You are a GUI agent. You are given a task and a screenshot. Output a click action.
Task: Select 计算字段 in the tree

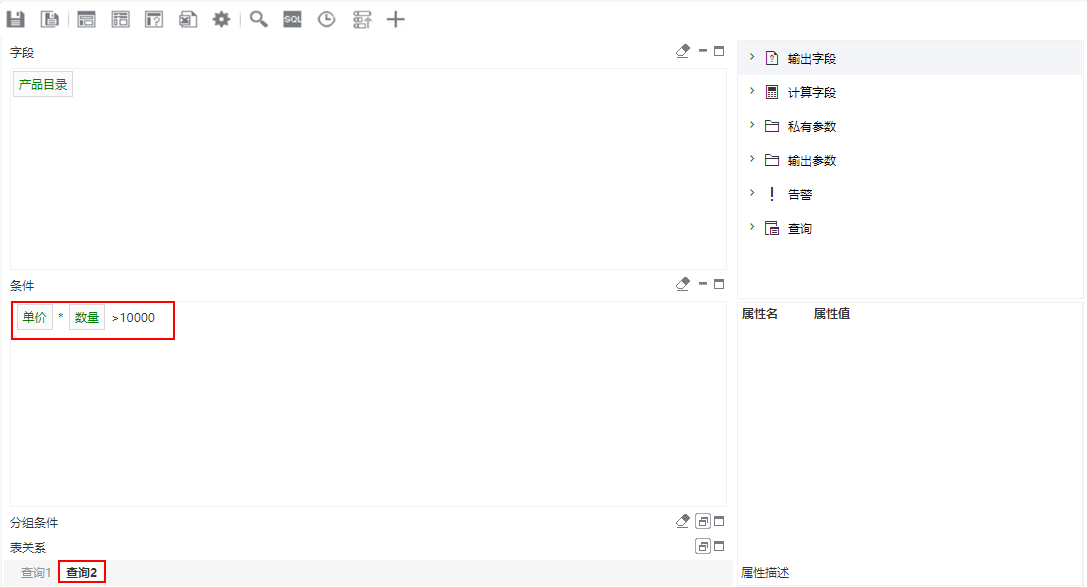pyautogui.click(x=812, y=92)
